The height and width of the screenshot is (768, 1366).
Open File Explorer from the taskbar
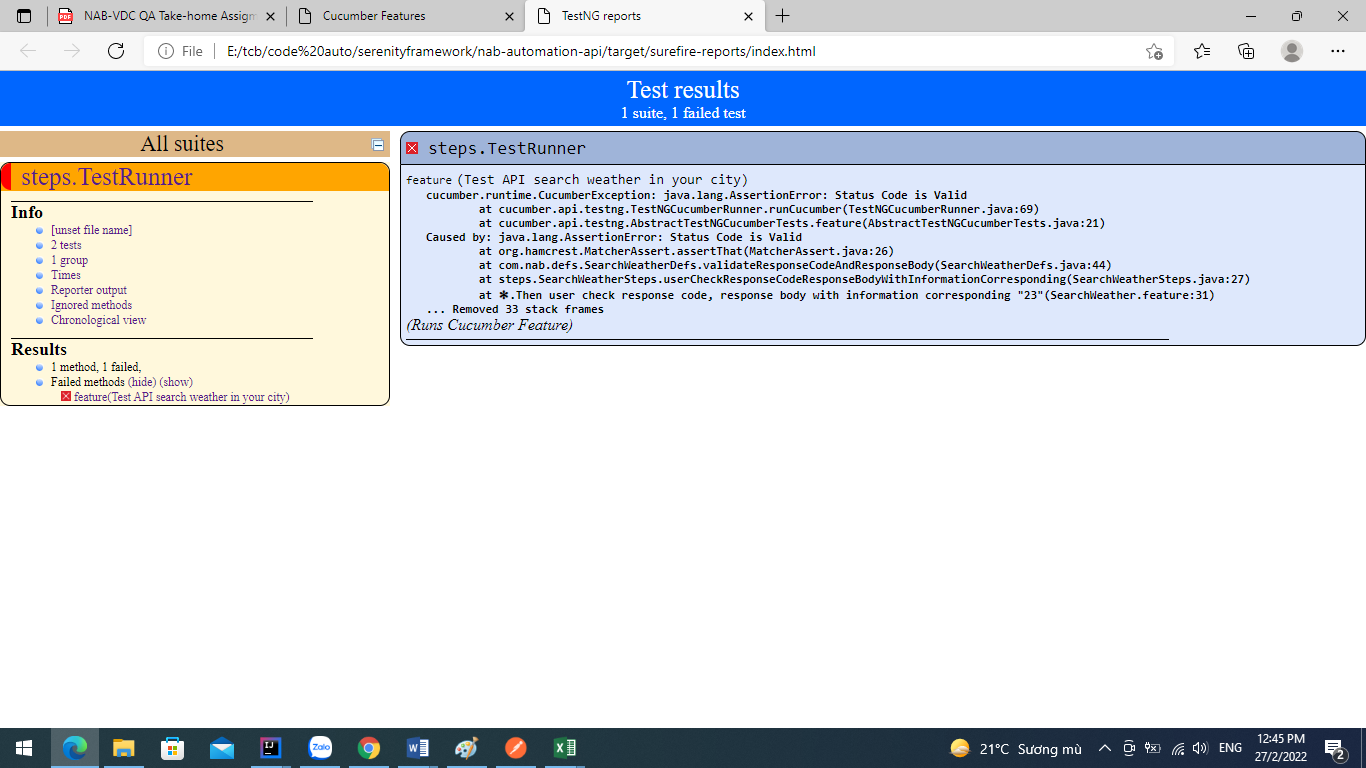click(123, 748)
